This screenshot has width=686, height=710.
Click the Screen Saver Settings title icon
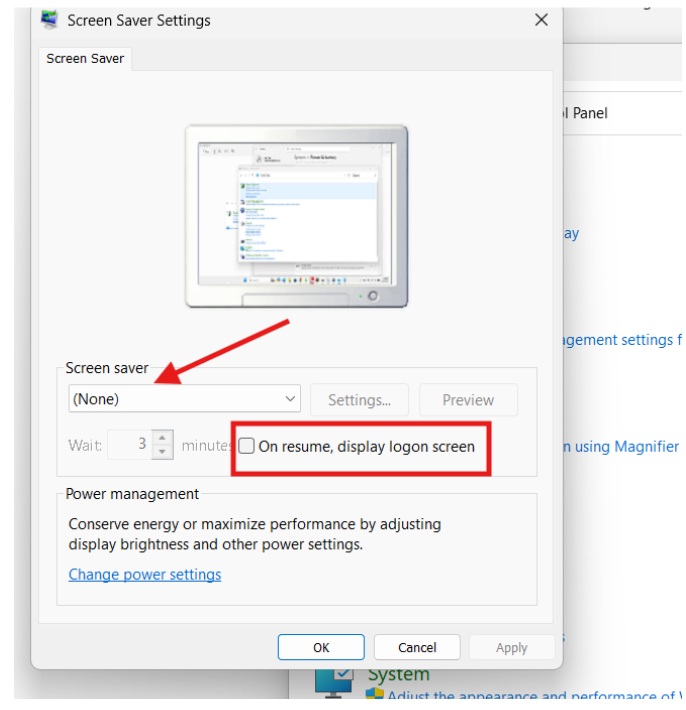tap(49, 19)
